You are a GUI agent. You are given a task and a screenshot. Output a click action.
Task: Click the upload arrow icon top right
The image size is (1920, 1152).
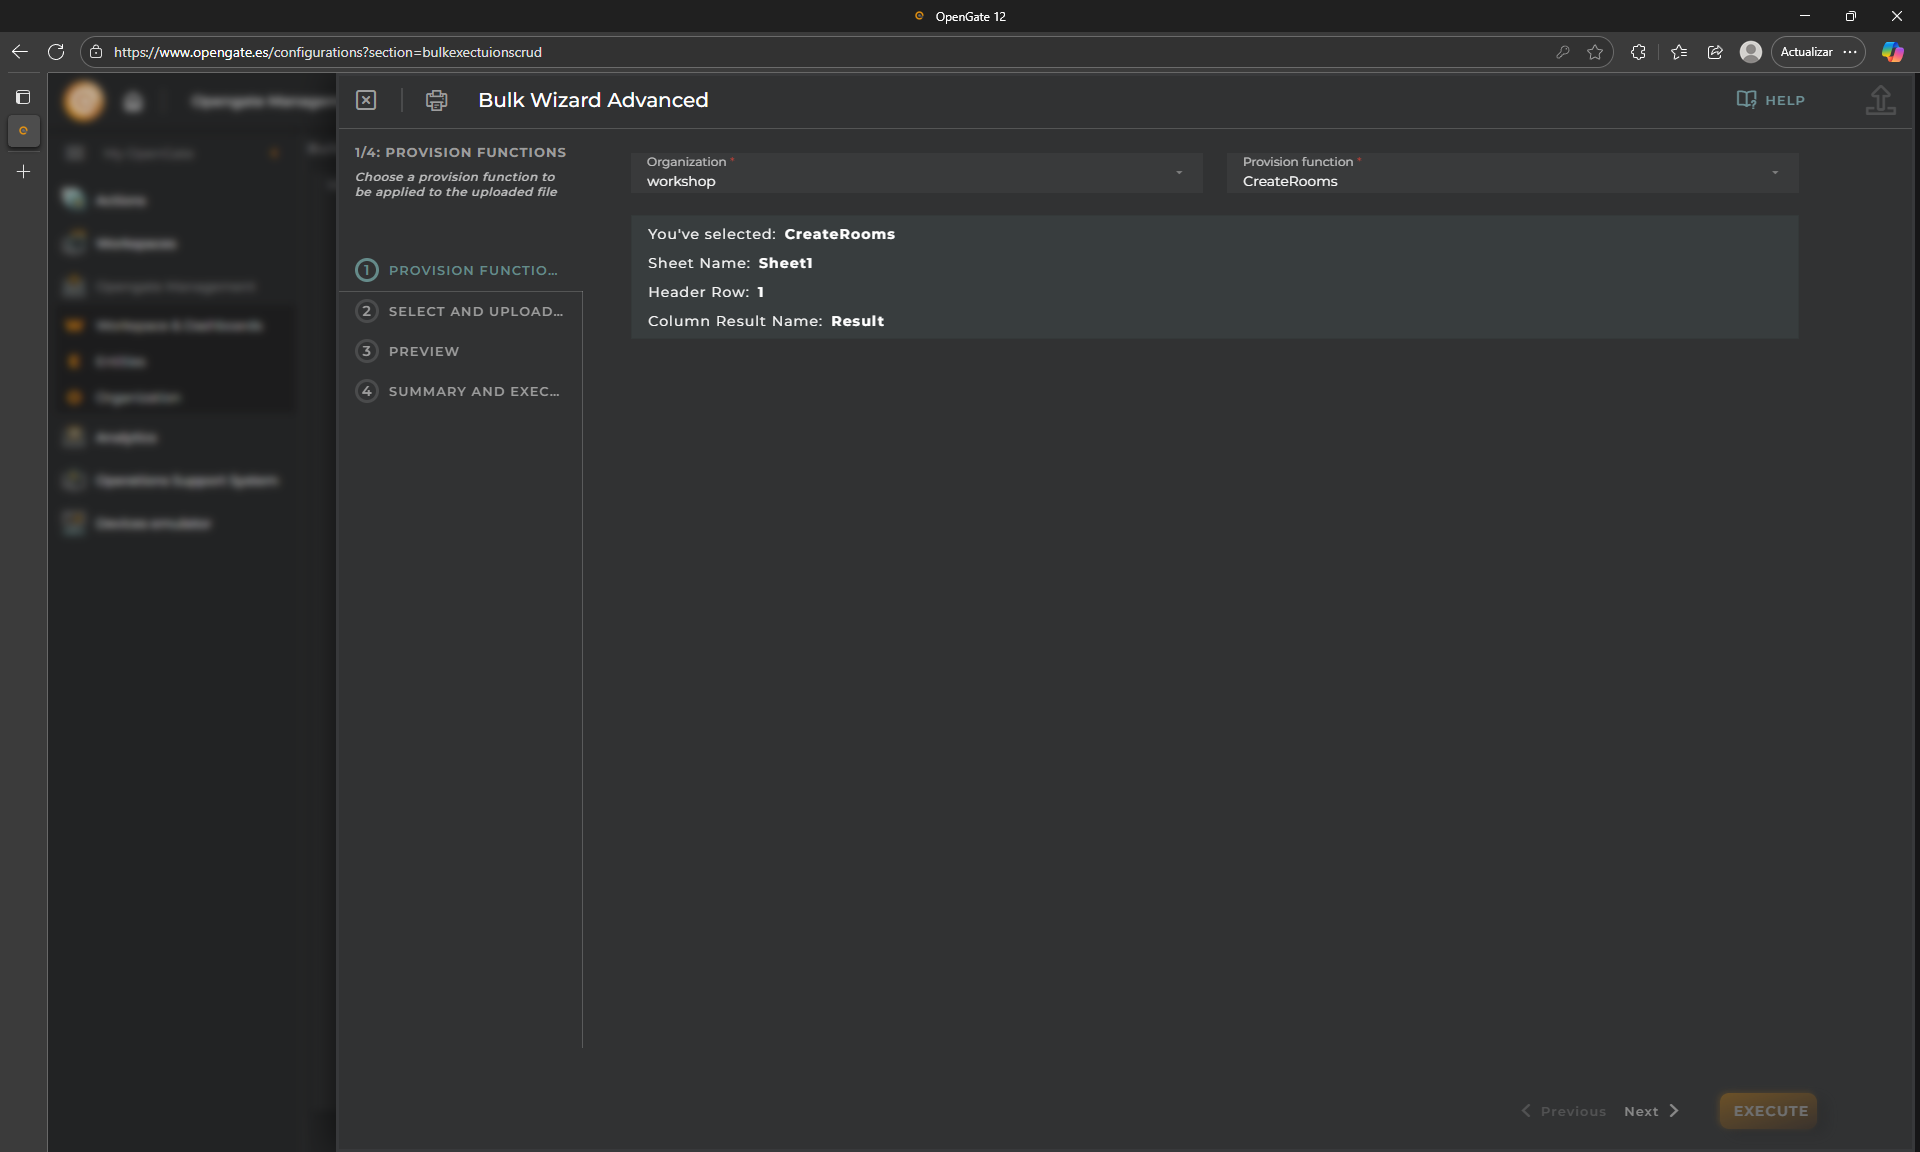pyautogui.click(x=1880, y=100)
